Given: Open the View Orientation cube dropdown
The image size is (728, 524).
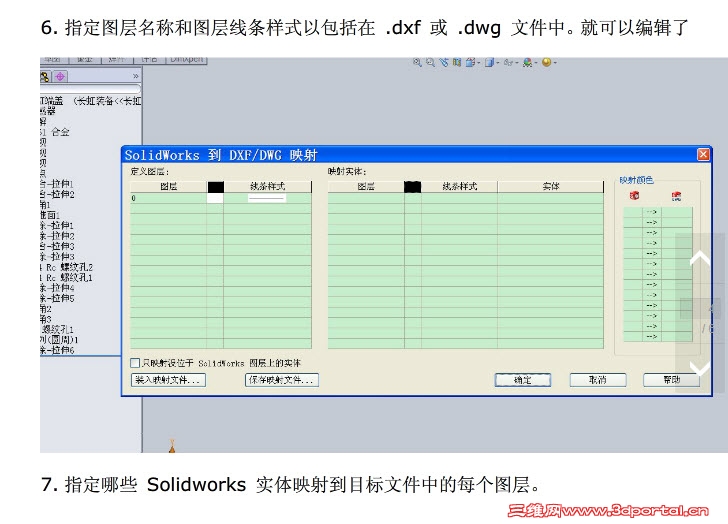Looking at the screenshot, I should click(472, 62).
